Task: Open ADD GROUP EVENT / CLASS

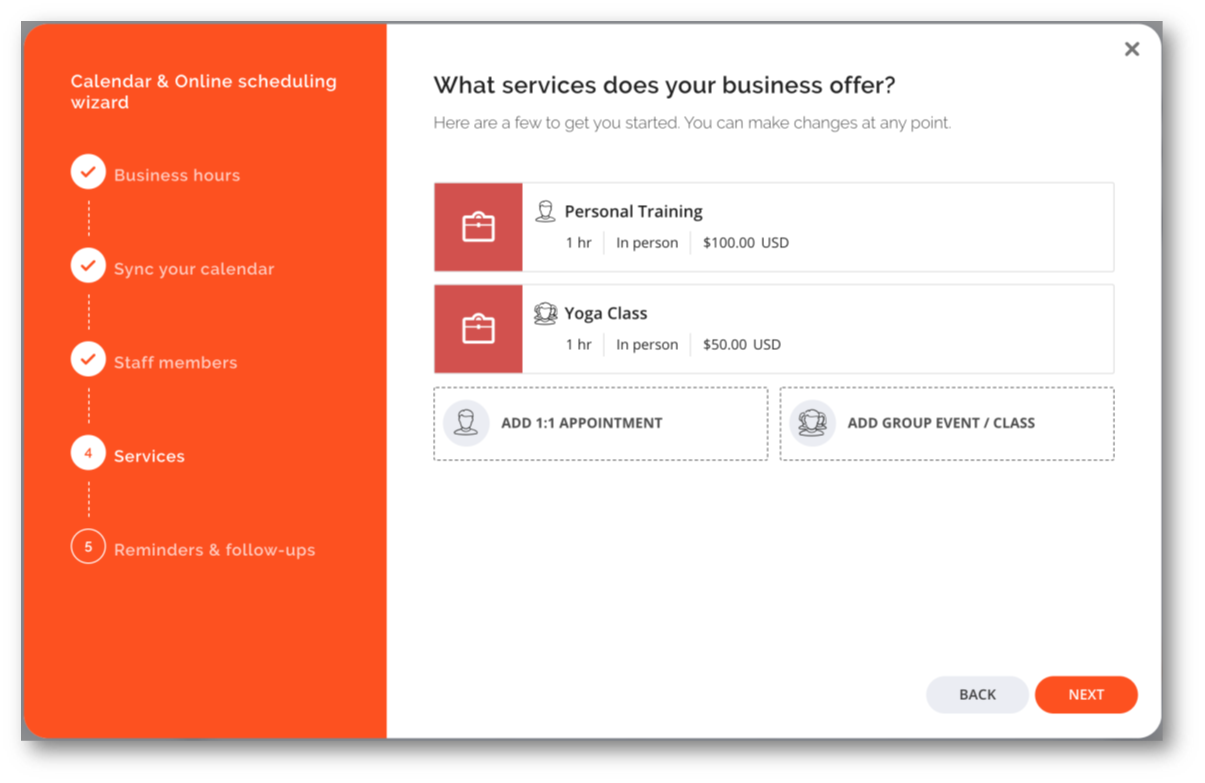Action: coord(947,423)
